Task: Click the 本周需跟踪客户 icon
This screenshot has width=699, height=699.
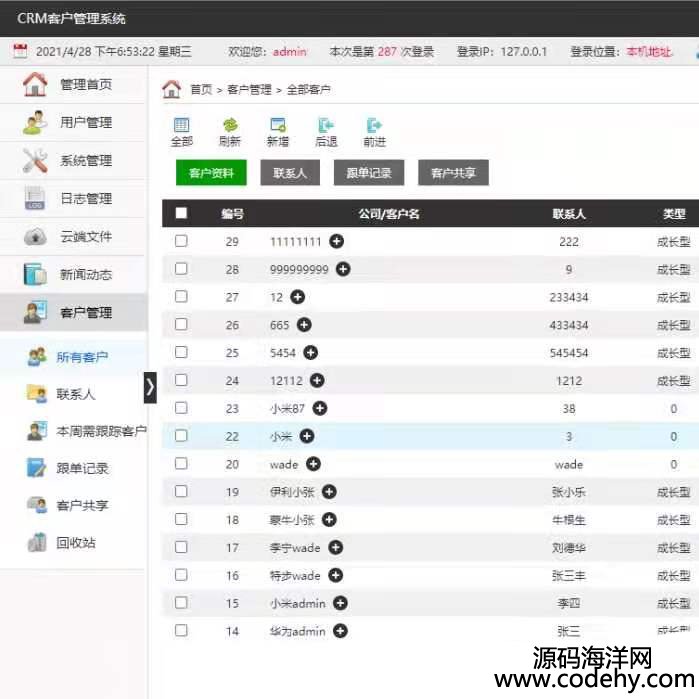Action: coord(37,431)
